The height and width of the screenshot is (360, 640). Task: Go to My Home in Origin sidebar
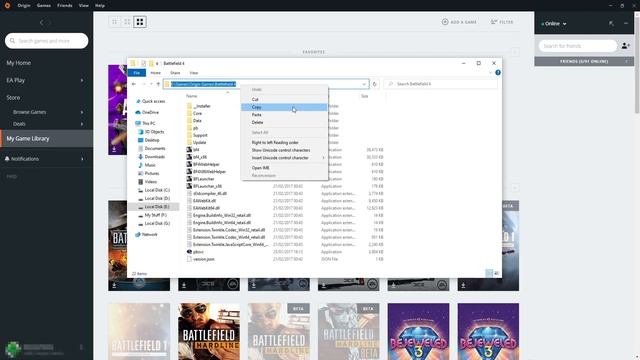18,63
